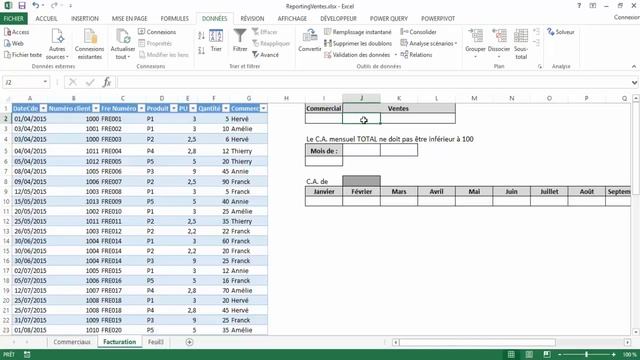Expand Validation des données dropdown arrow
This screenshot has width=640, height=360.
point(396,55)
